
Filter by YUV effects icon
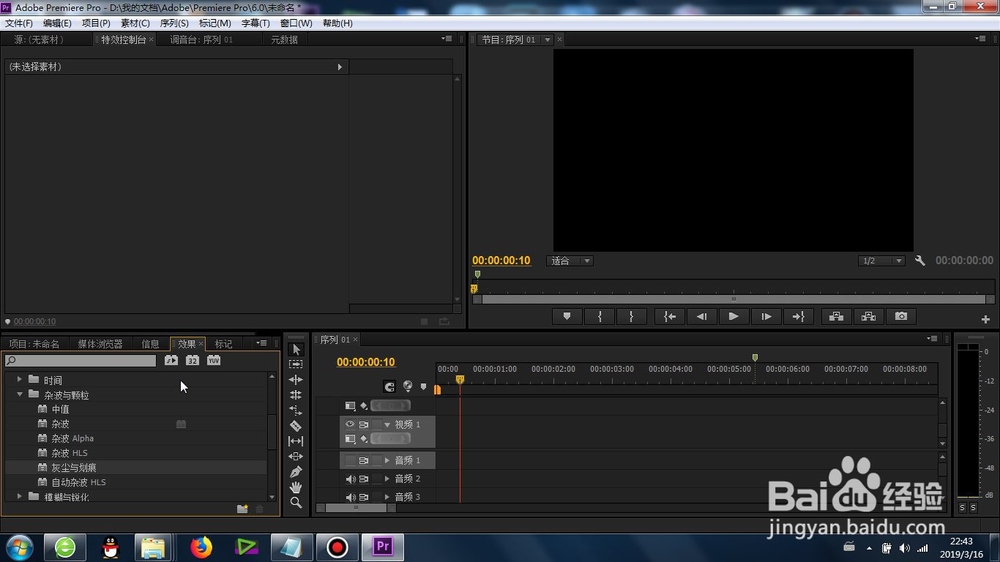pos(214,360)
